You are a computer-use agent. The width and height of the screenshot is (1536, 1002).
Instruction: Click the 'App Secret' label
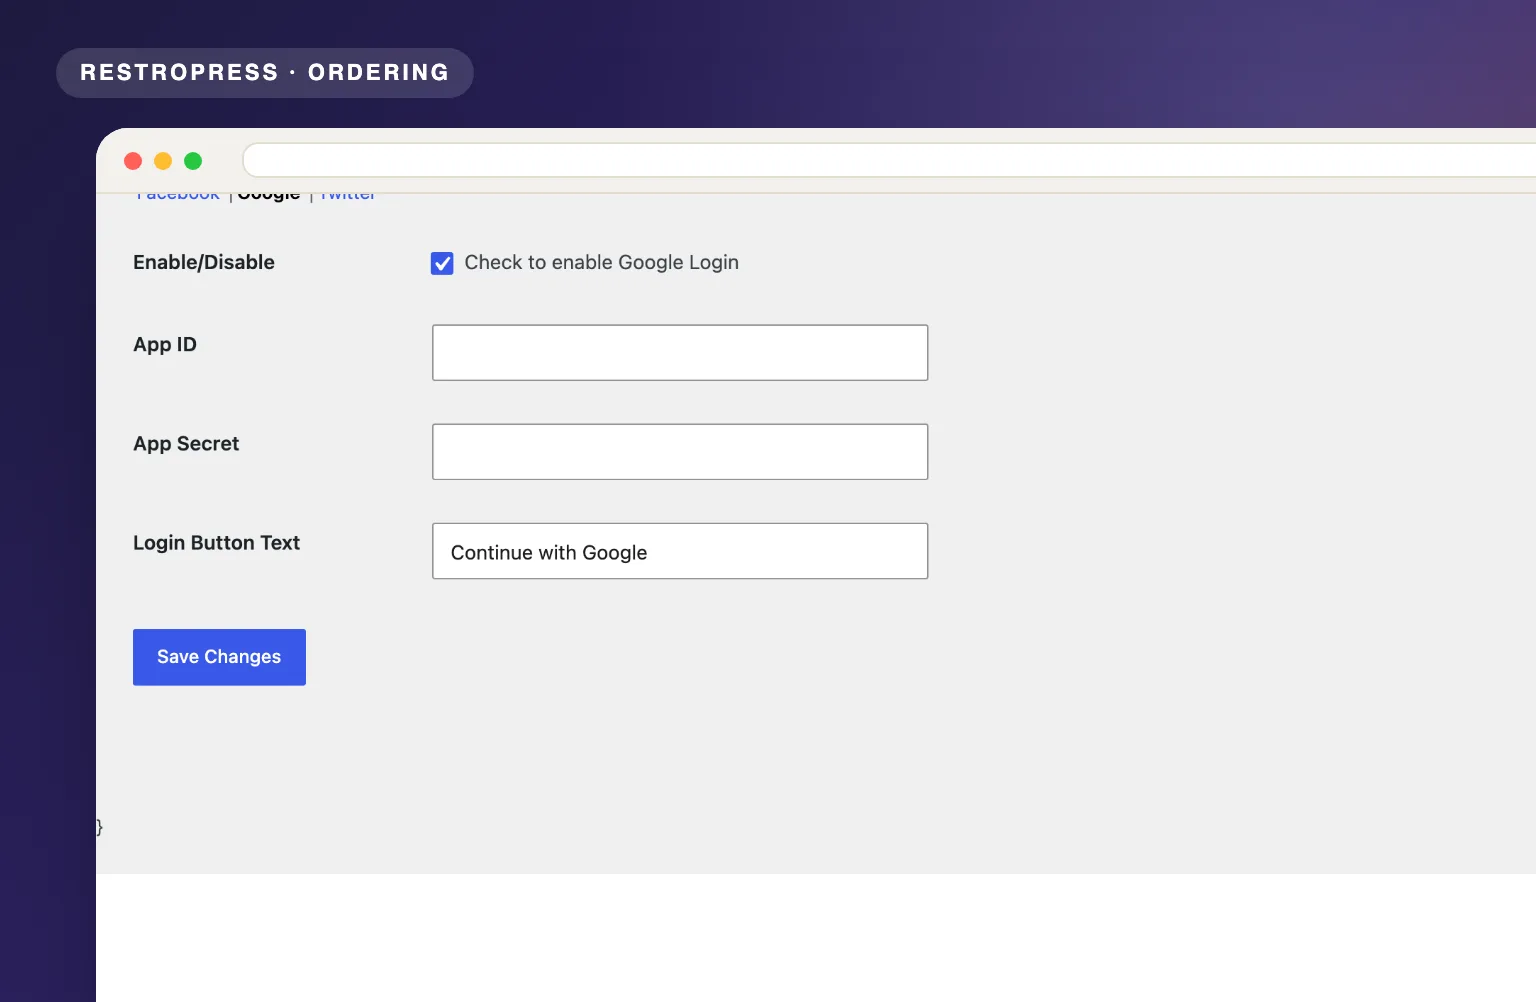(186, 443)
